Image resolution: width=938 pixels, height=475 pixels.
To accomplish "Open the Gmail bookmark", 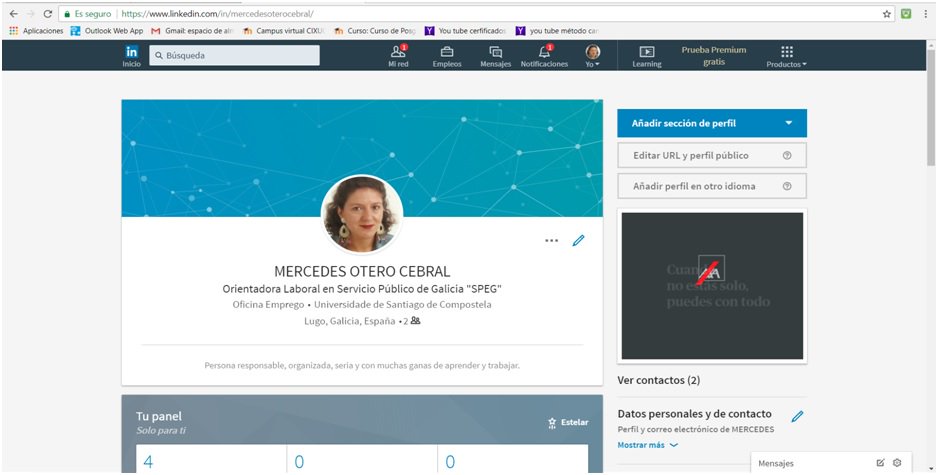I will point(193,31).
